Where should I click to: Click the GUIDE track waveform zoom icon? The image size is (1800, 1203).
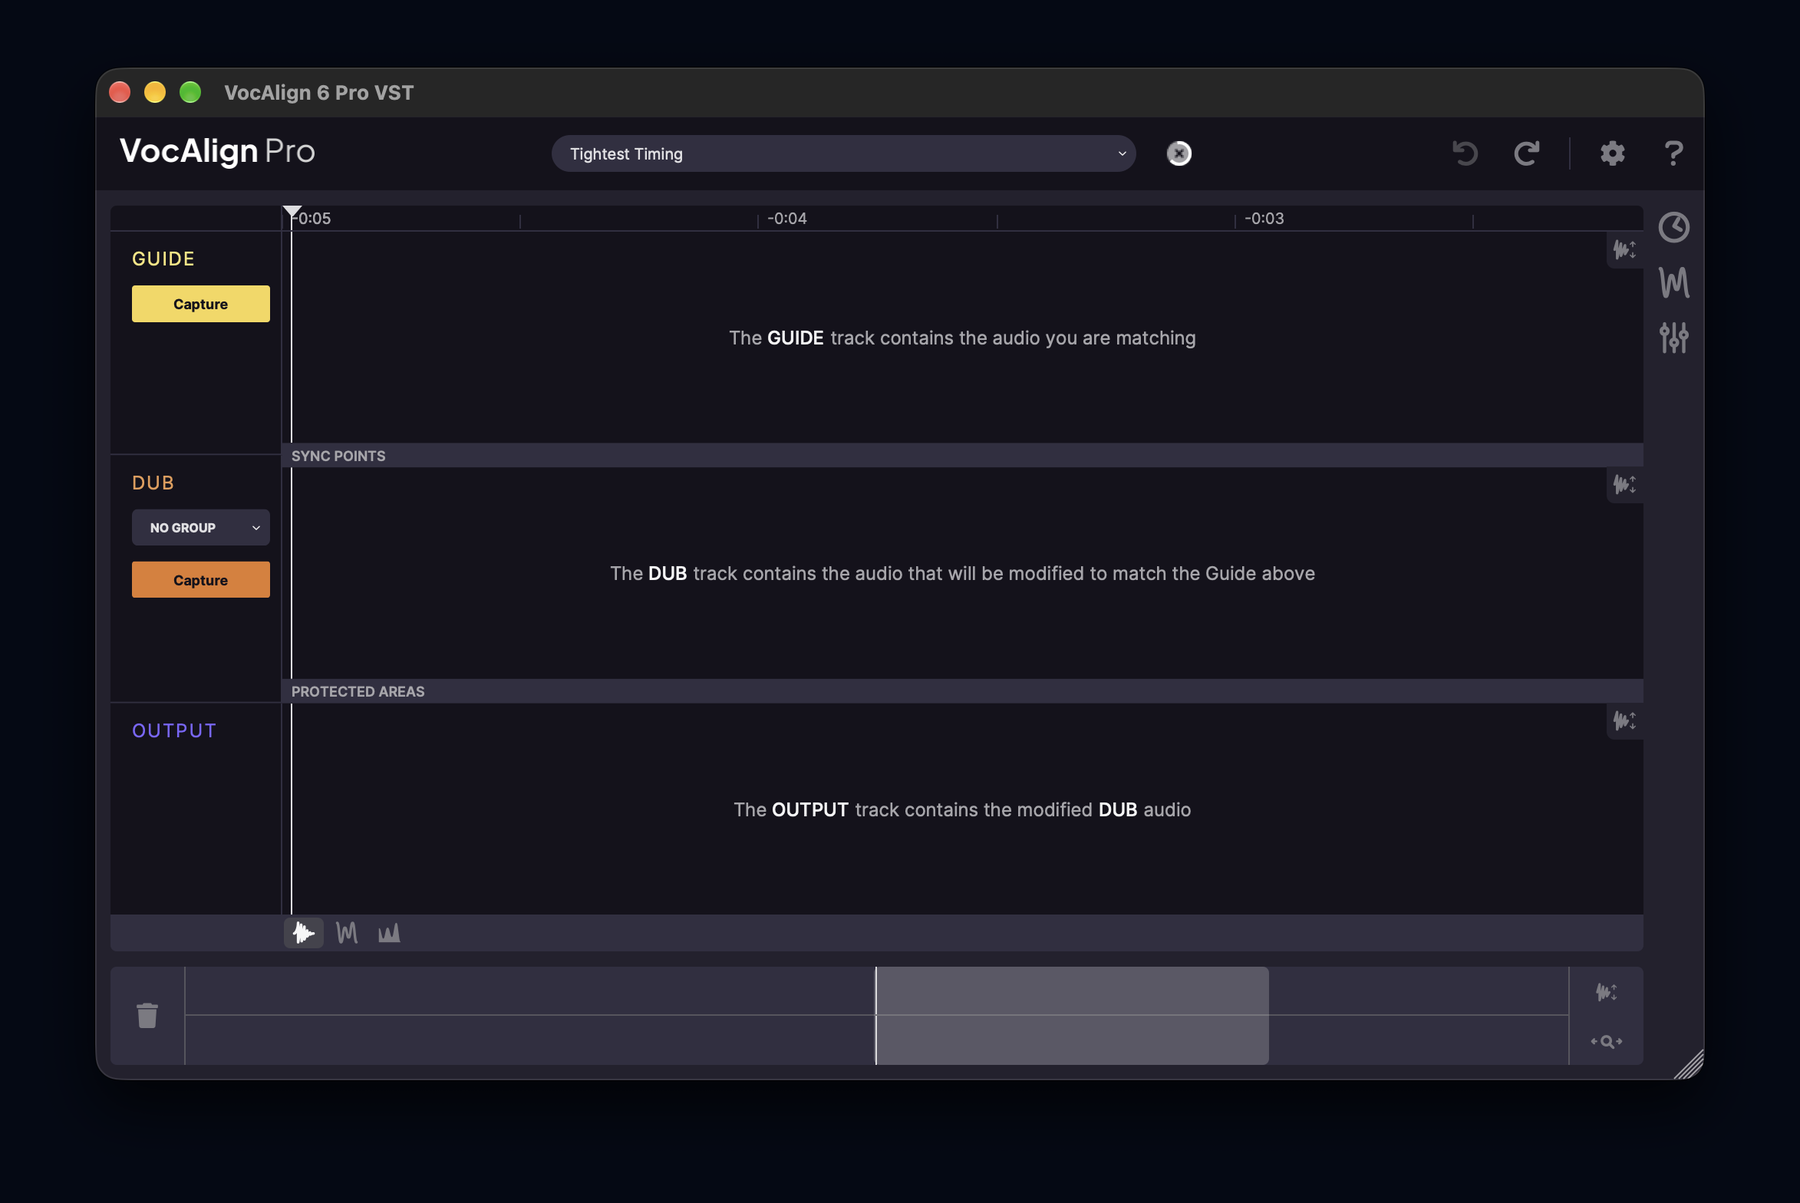(1624, 249)
